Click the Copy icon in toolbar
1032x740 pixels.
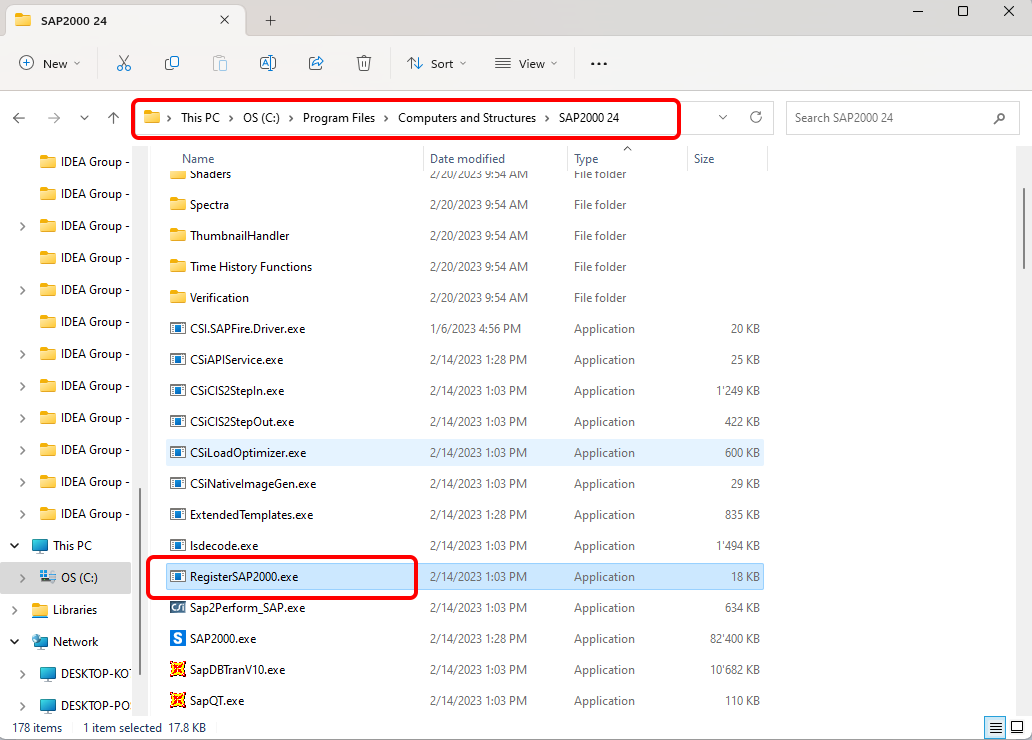(172, 63)
